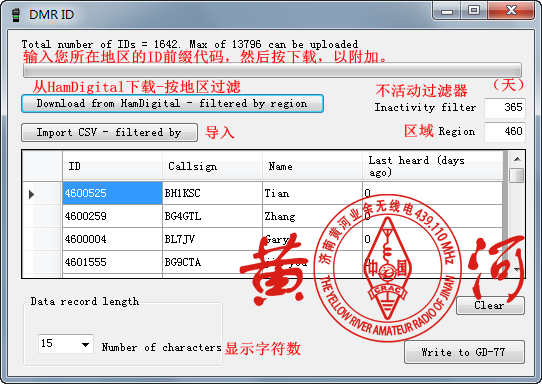The image size is (542, 384).
Task: Click the table scrollbar down arrow
Action: 517,269
